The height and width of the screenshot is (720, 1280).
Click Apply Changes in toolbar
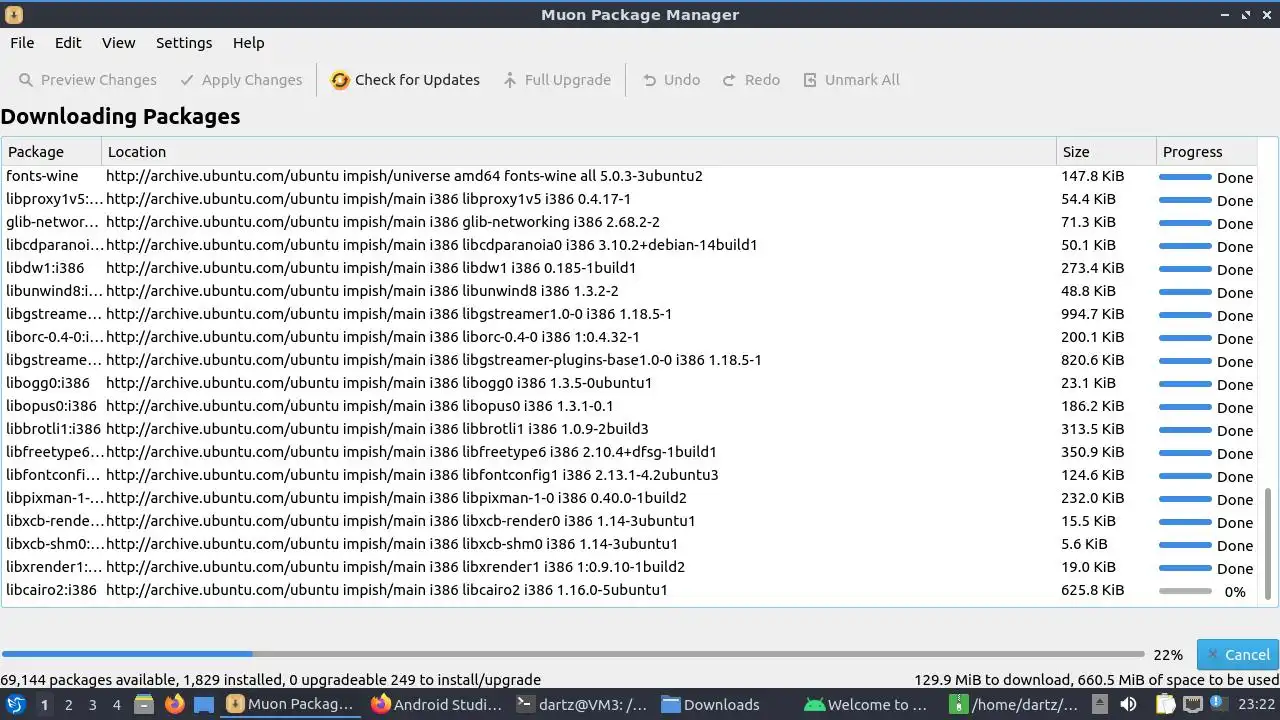[x=241, y=80]
